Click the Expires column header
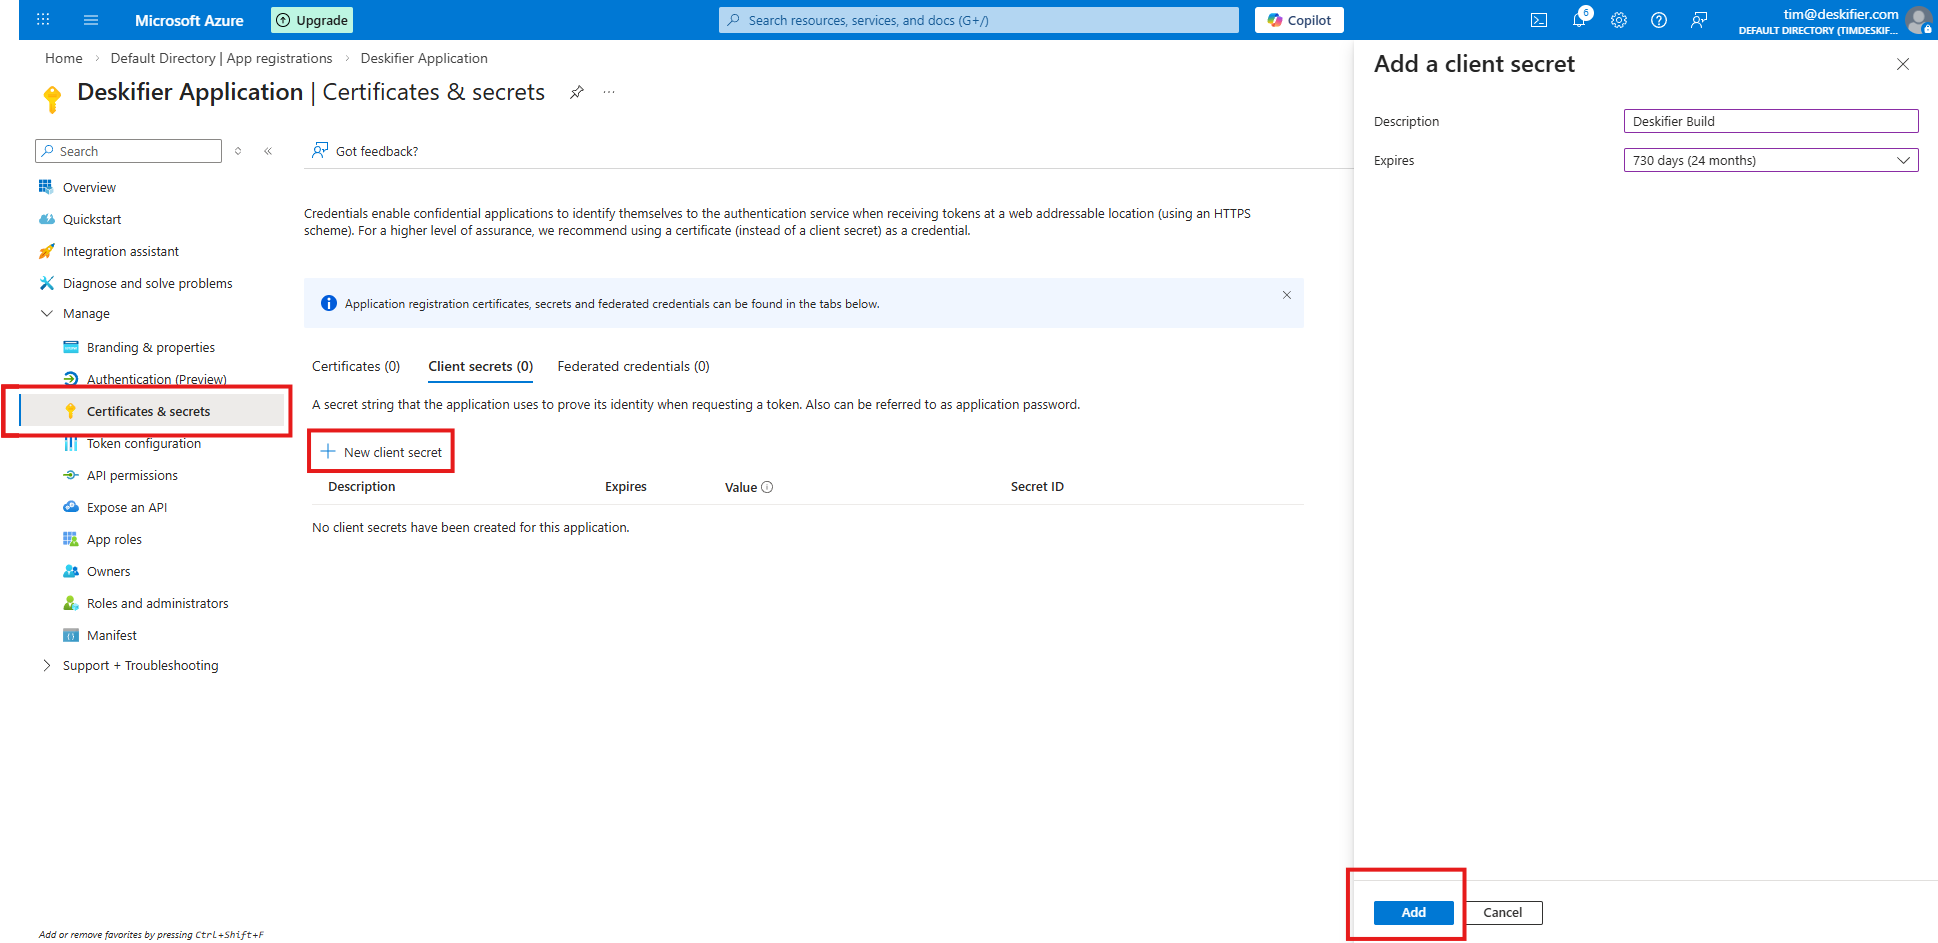The image size is (1938, 943). click(626, 487)
